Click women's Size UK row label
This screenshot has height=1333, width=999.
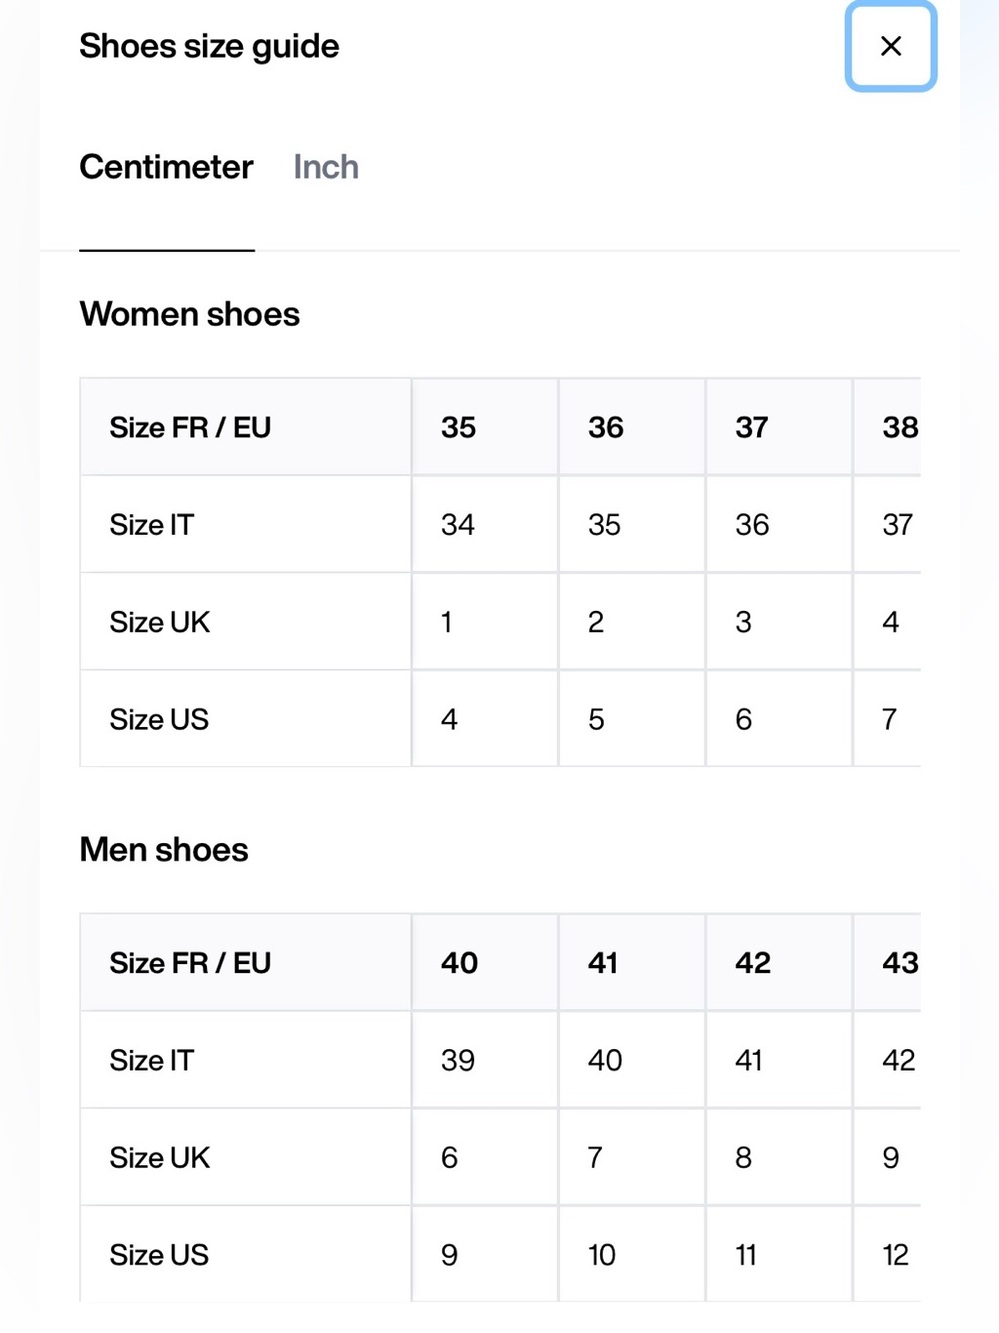coord(160,622)
